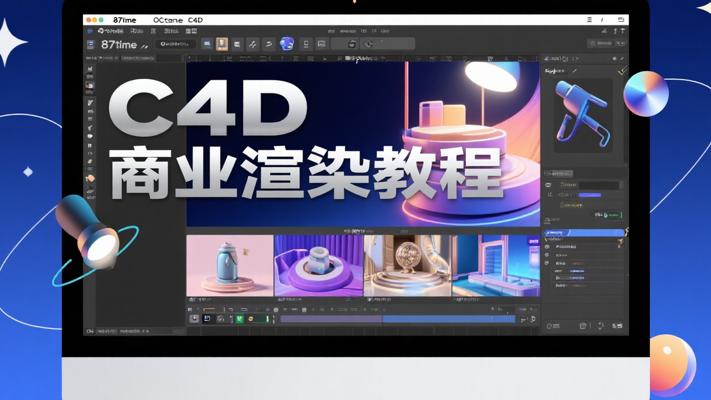Click the document icon beside 87time label
The width and height of the screenshot is (711, 400).
click(x=91, y=44)
